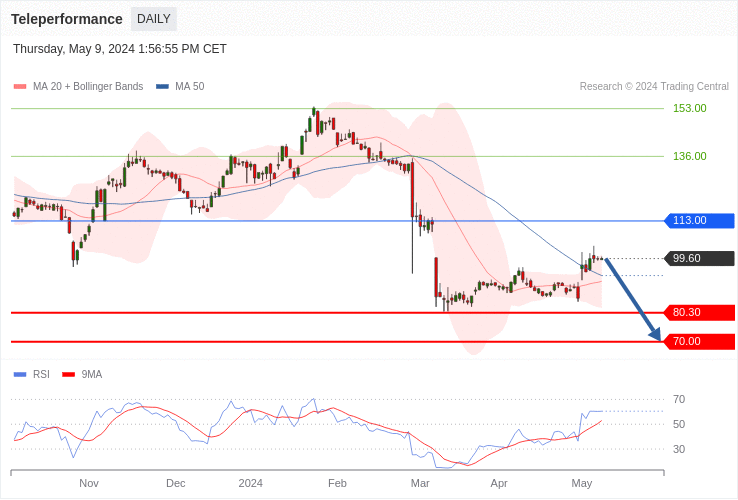Click the DAILY timeframe badge
Image resolution: width=738 pixels, height=500 pixels.
pyautogui.click(x=153, y=19)
